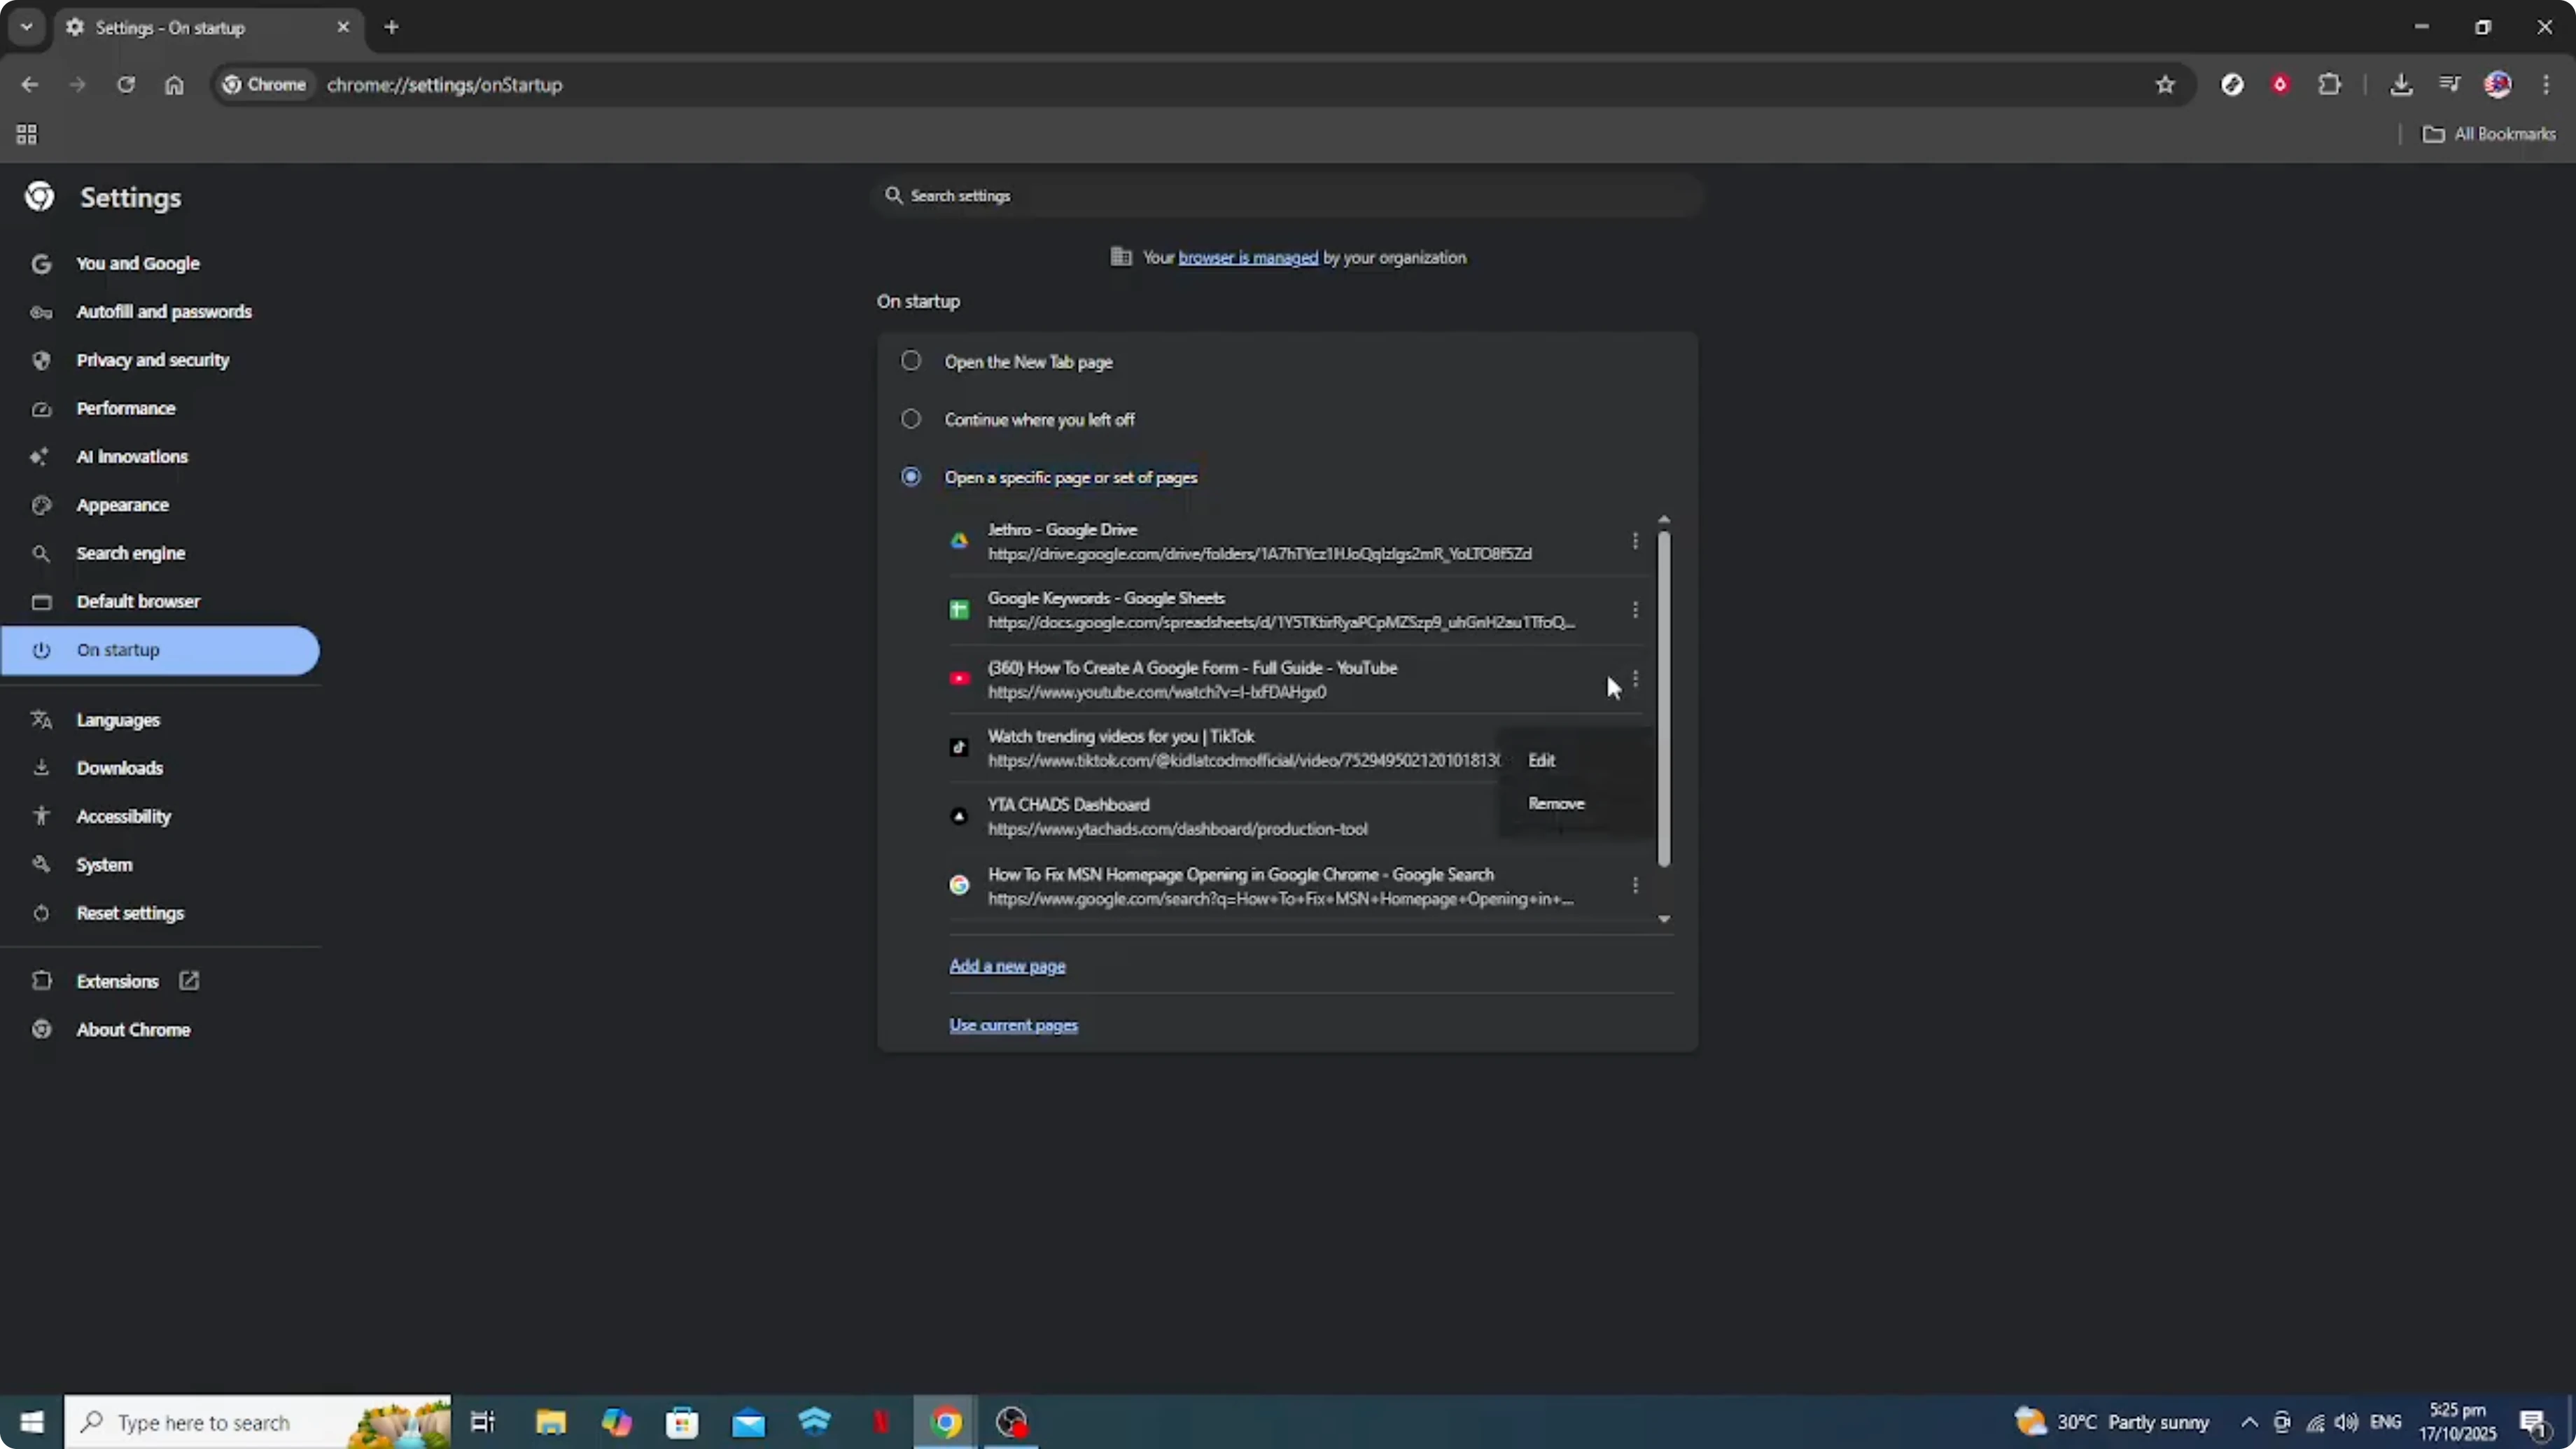Click Add a new page link

(1007, 966)
